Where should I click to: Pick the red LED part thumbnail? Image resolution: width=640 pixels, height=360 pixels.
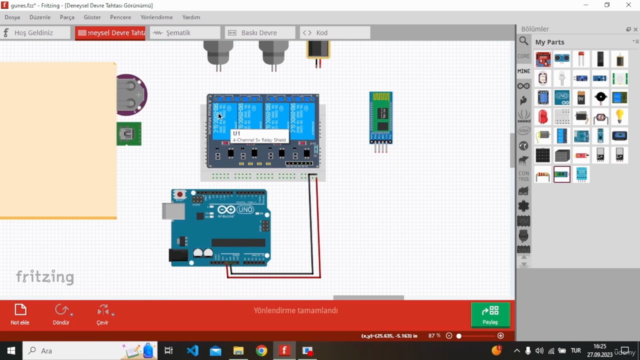point(543,117)
